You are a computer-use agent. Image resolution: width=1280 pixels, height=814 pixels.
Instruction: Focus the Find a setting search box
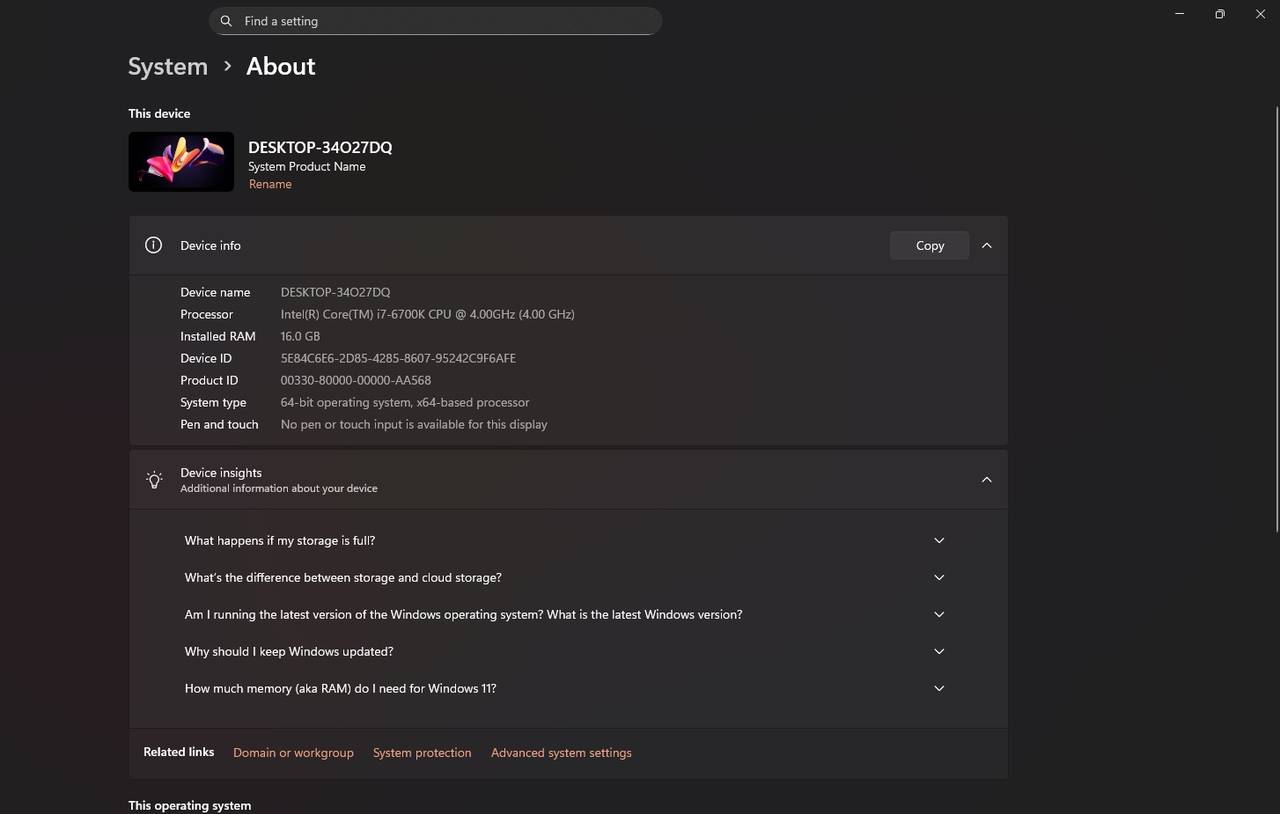[x=435, y=21]
